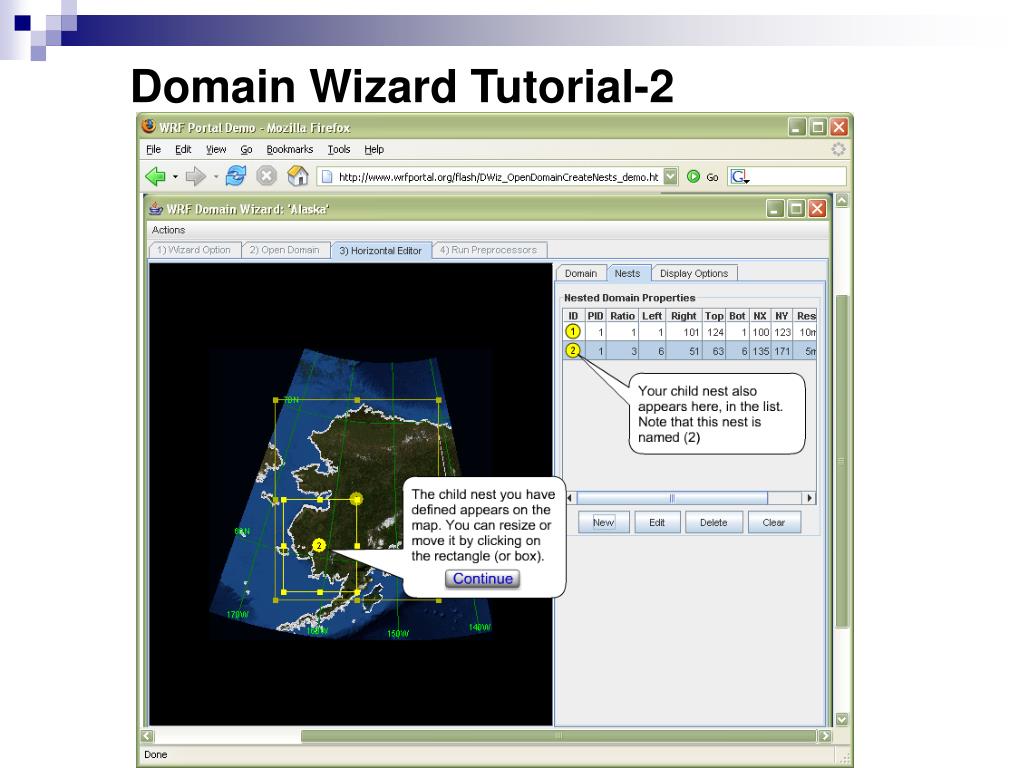The width and height of the screenshot is (1024, 768).
Task: Click the New nest button
Action: (x=603, y=522)
